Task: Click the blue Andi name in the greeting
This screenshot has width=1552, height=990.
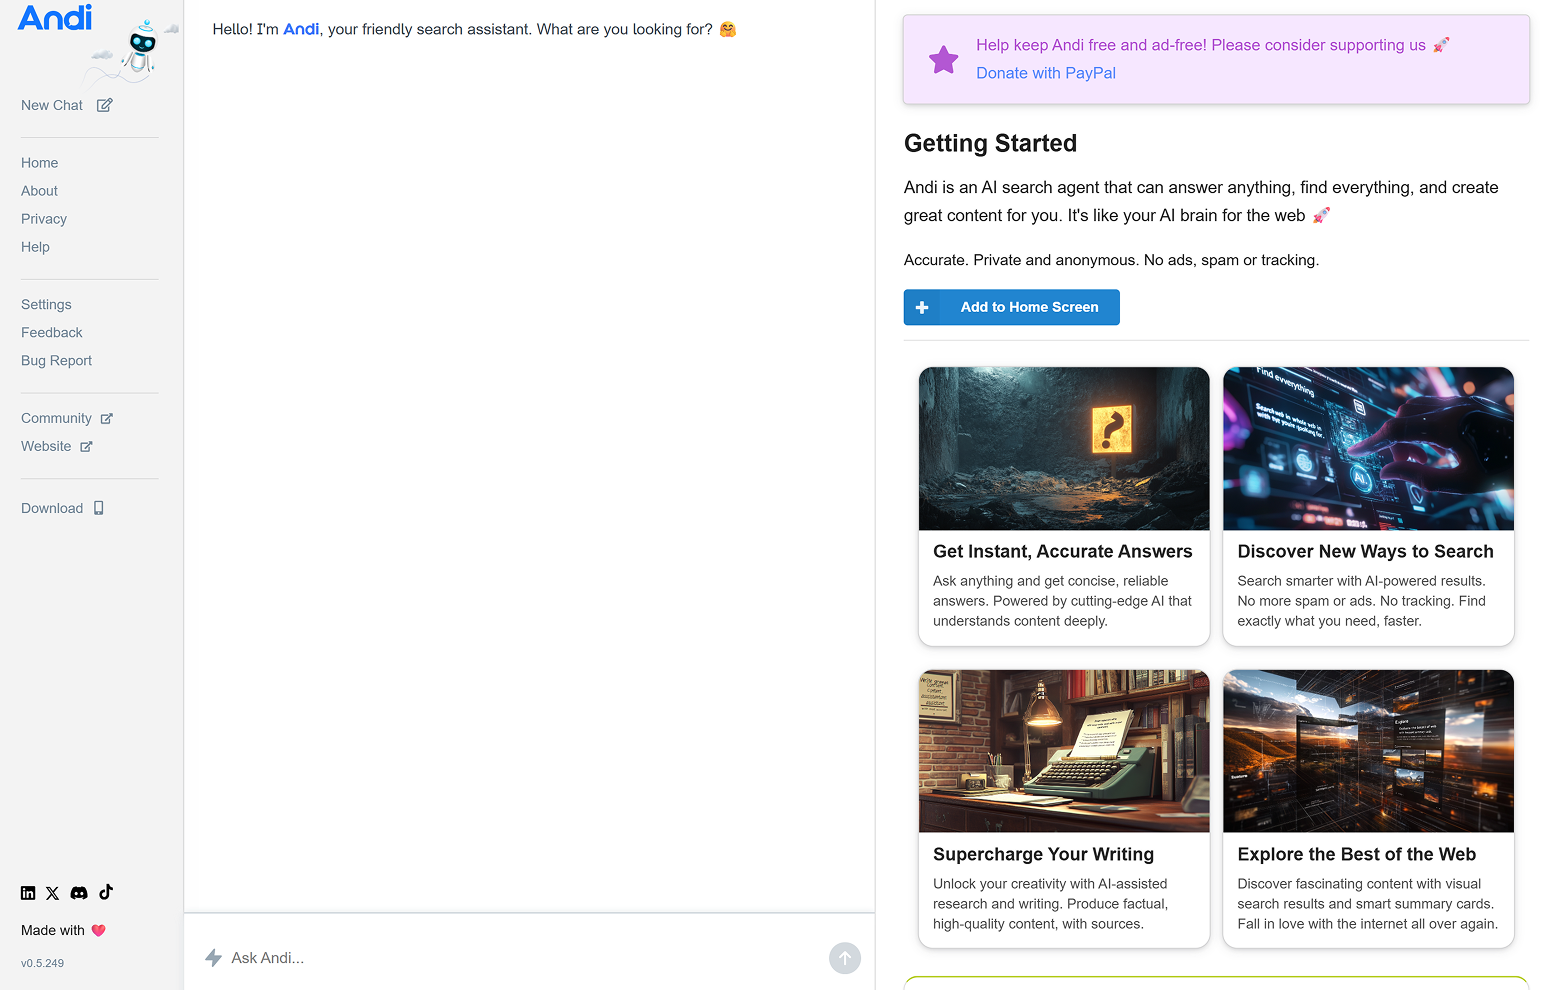Action: 301,29
